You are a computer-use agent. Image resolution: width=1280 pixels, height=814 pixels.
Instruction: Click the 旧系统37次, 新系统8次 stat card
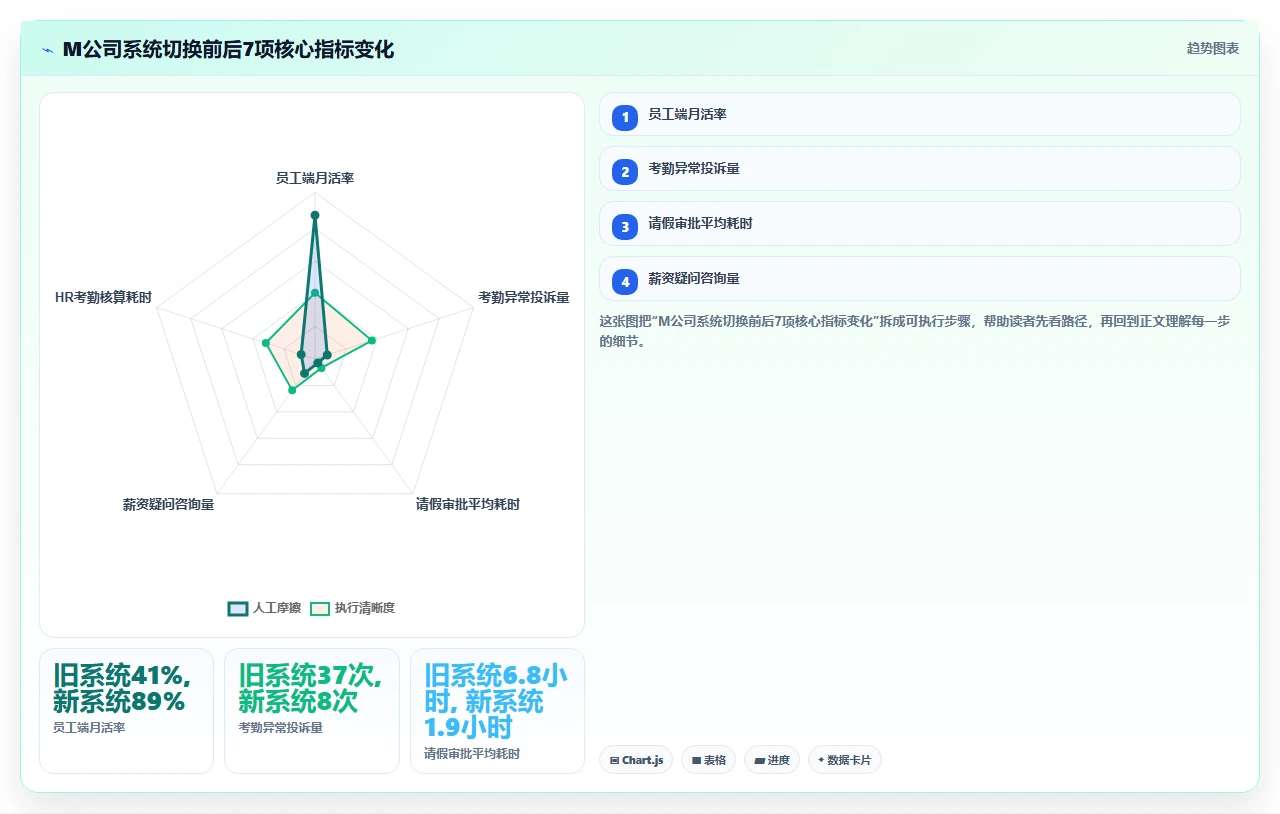pos(312,711)
